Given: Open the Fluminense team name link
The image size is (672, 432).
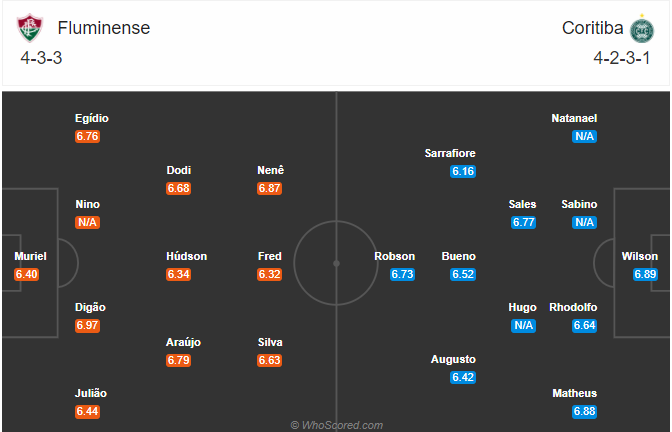Looking at the screenshot, I should [104, 28].
